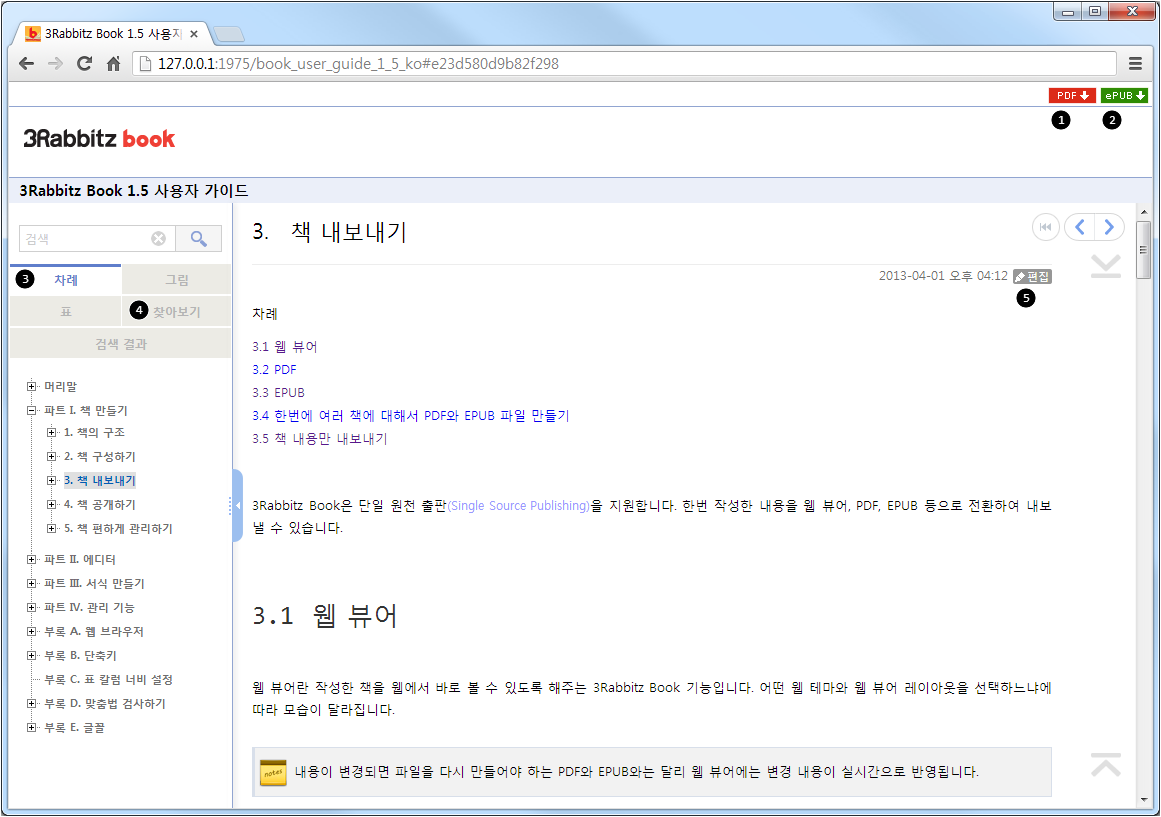Open link 3.1 웹 뷰어
Screen dimensions: 1161x817
click(x=284, y=347)
